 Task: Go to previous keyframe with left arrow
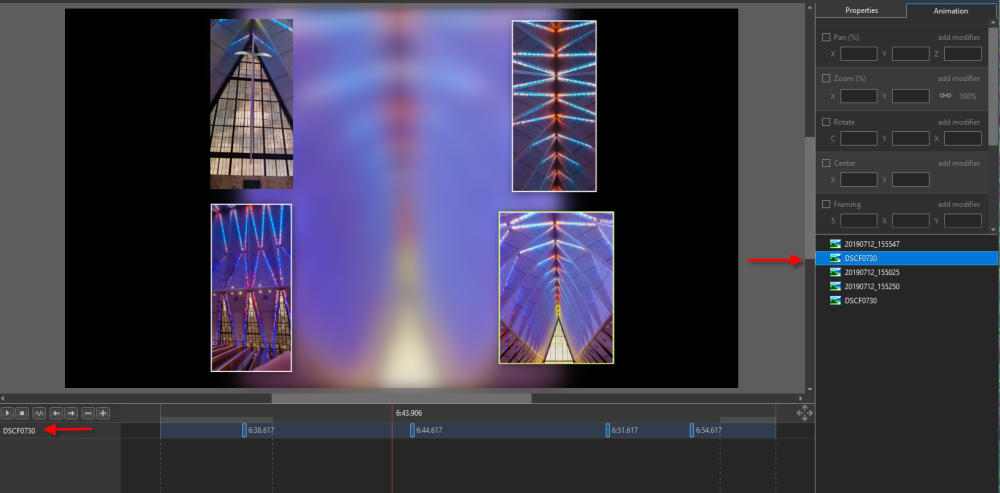(56, 412)
